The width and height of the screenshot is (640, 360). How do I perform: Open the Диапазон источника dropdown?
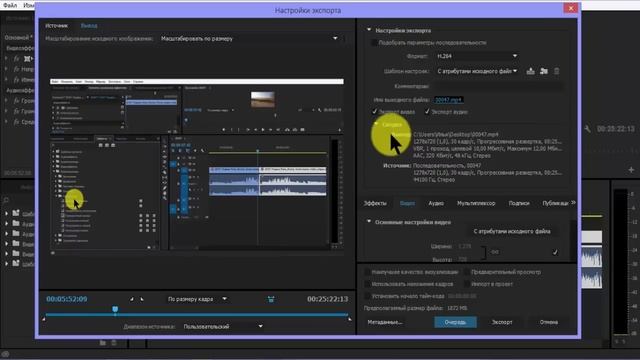223,327
